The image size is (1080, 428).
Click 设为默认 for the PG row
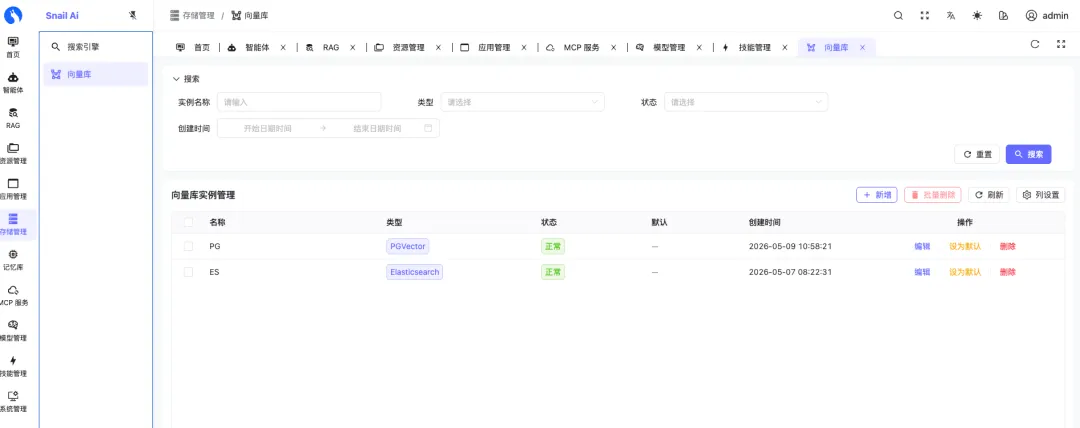(x=965, y=246)
